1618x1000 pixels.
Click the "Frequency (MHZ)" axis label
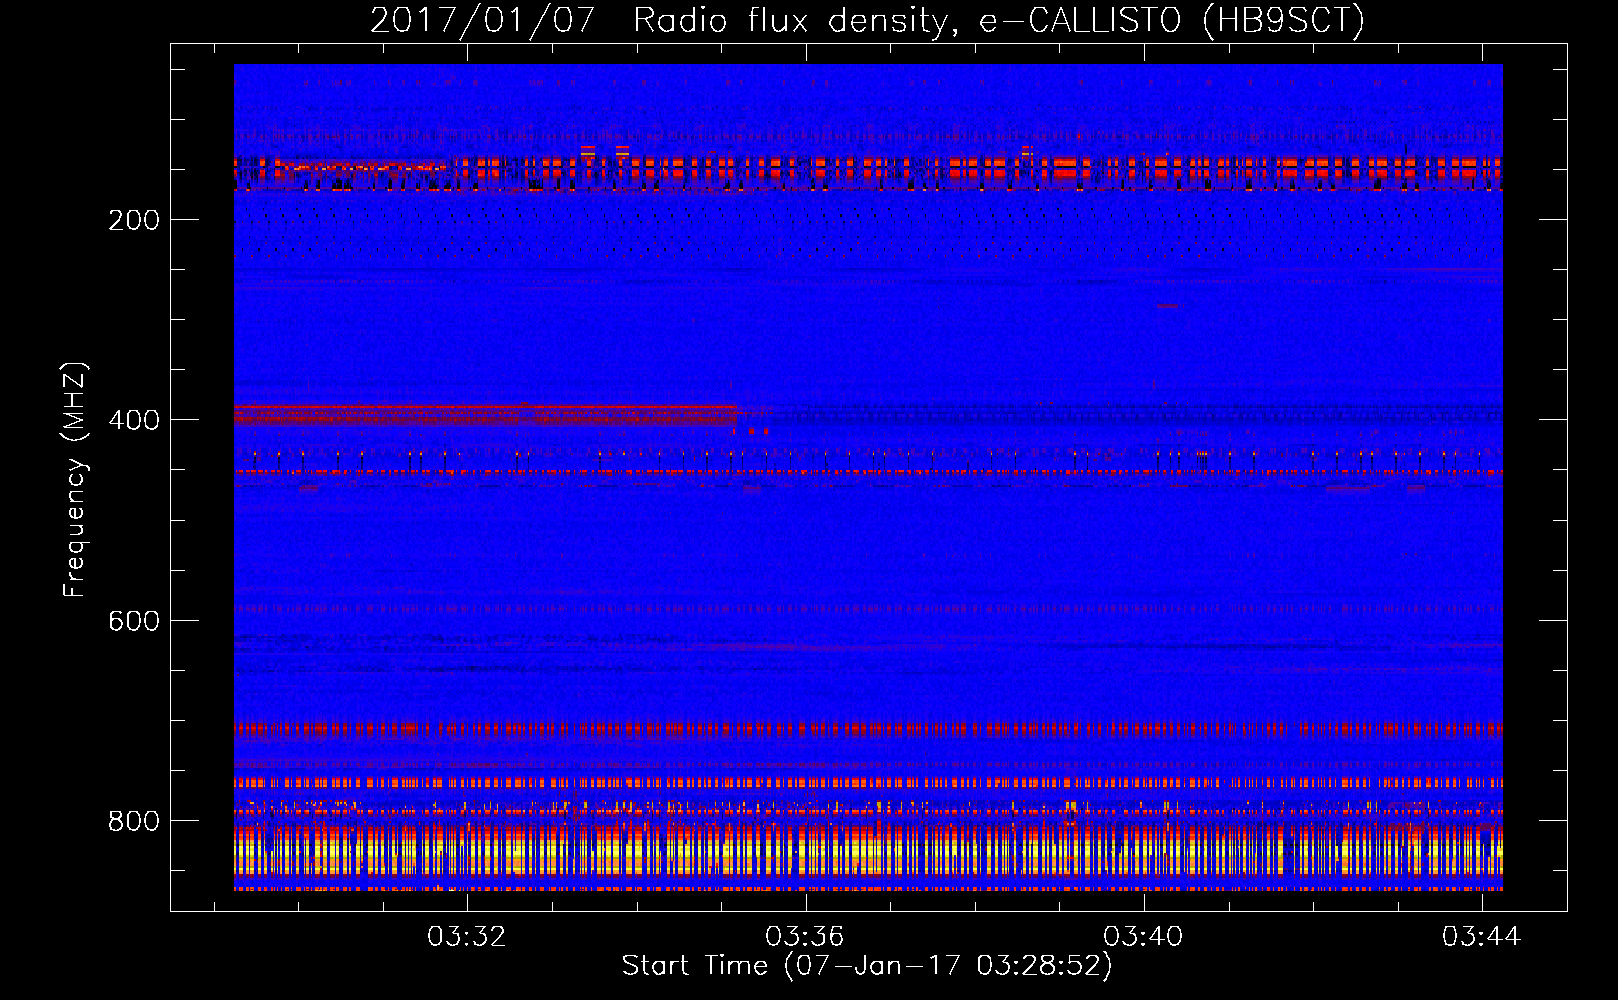pyautogui.click(x=75, y=480)
